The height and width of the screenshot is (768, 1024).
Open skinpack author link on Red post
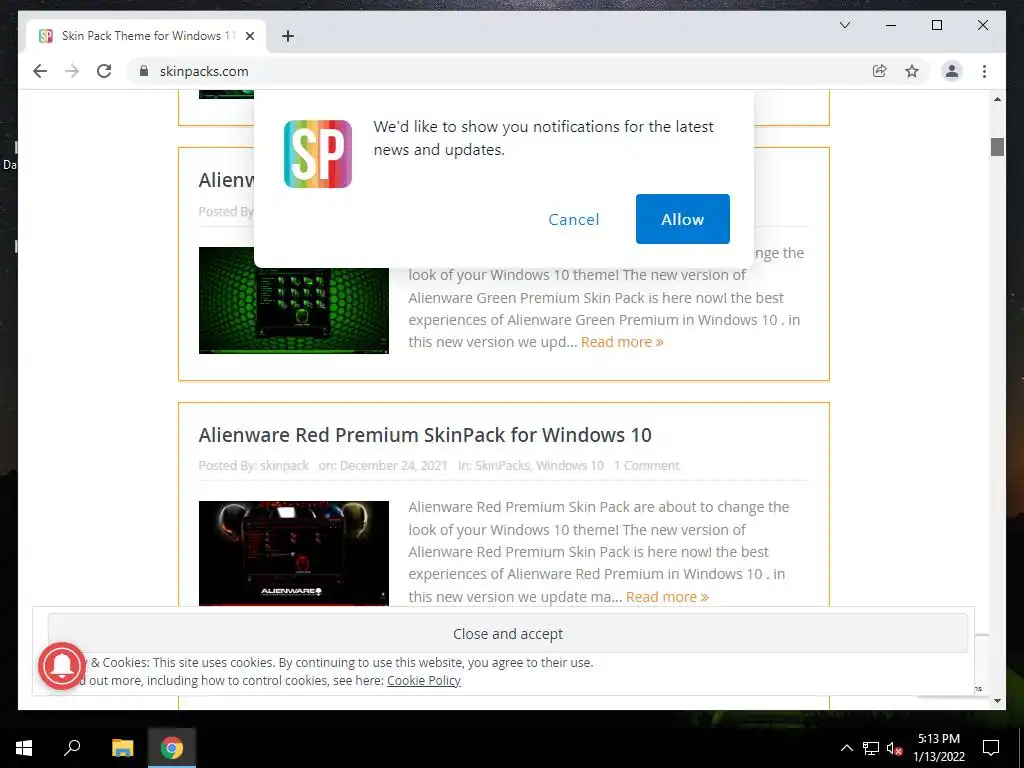[284, 466]
